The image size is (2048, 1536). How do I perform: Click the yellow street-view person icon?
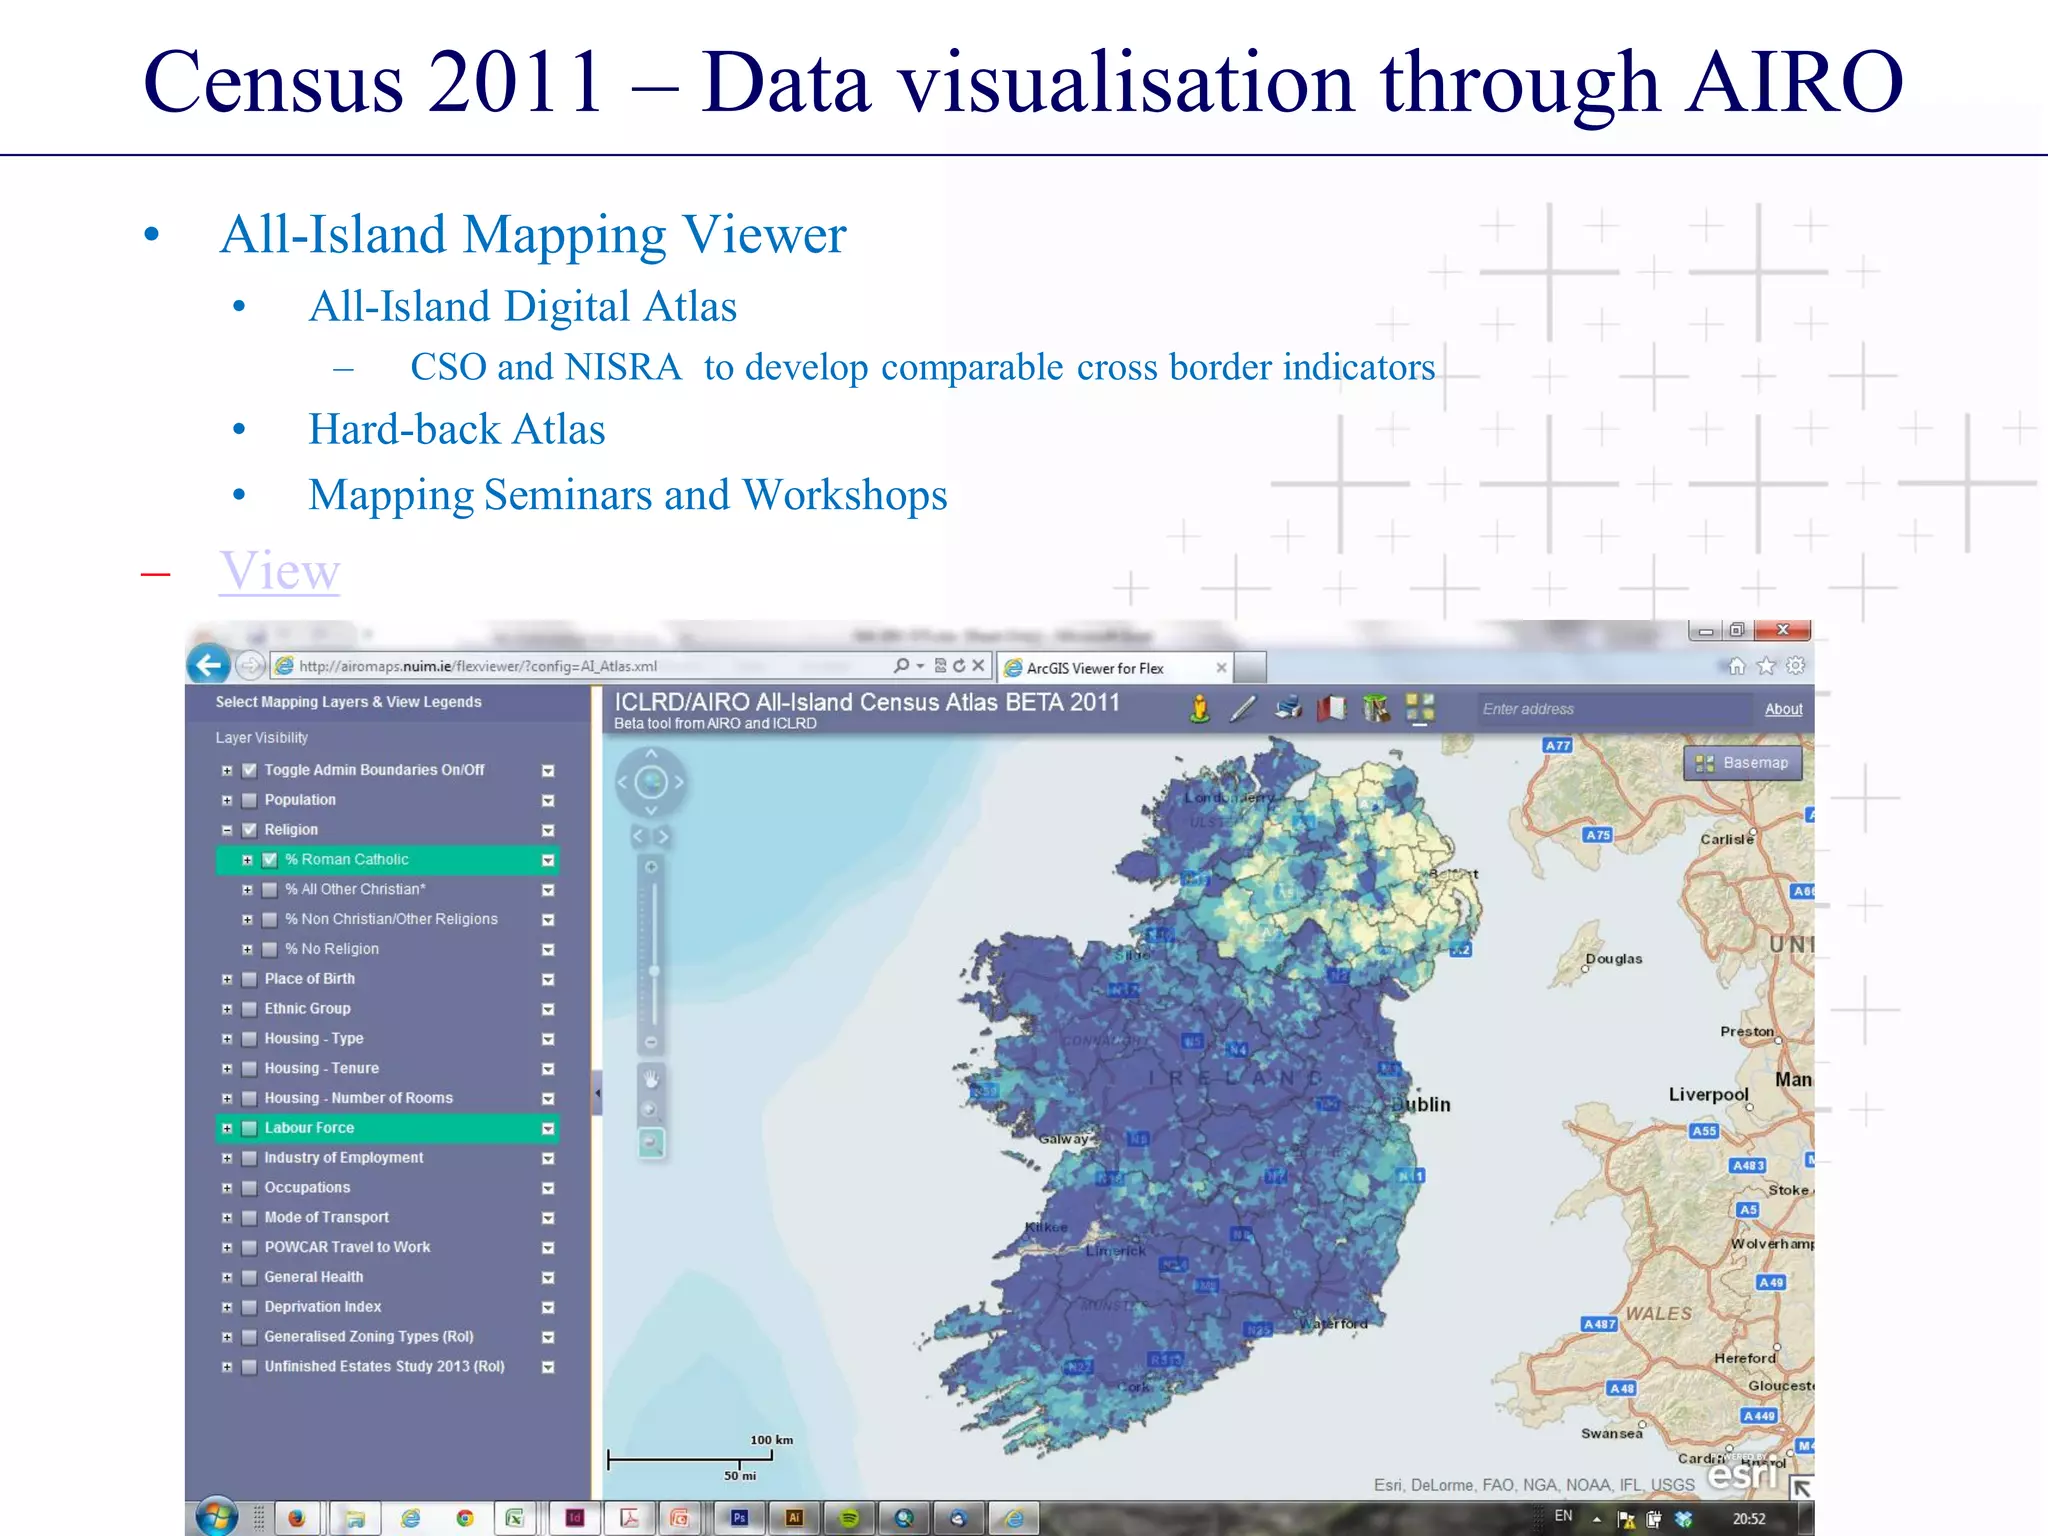pos(1200,709)
